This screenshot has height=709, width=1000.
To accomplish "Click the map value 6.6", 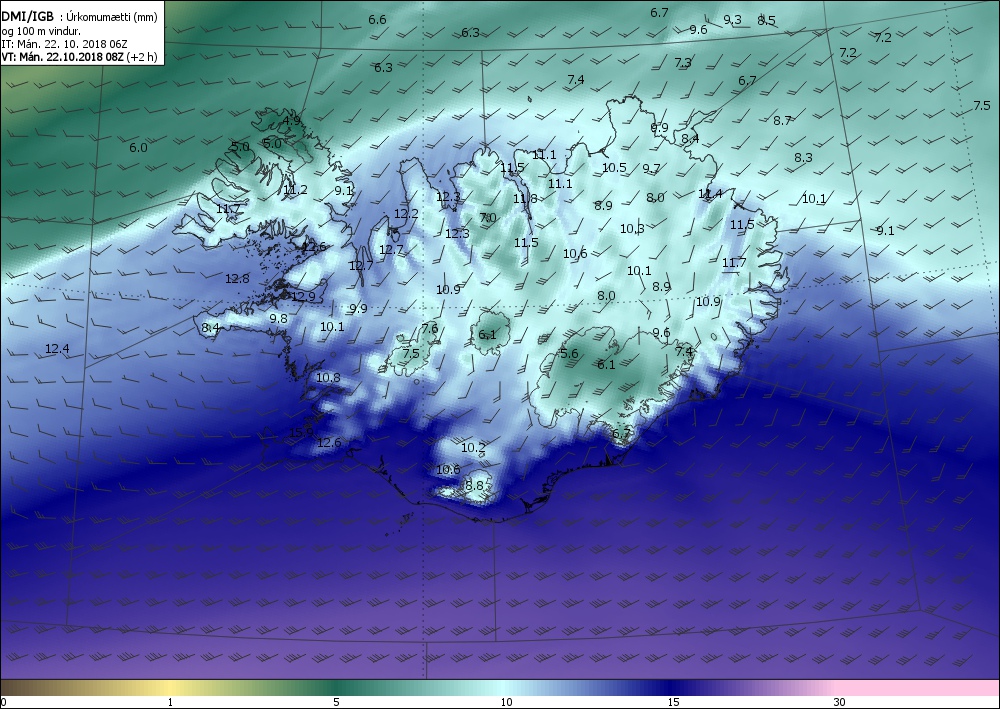I will coord(377,20).
